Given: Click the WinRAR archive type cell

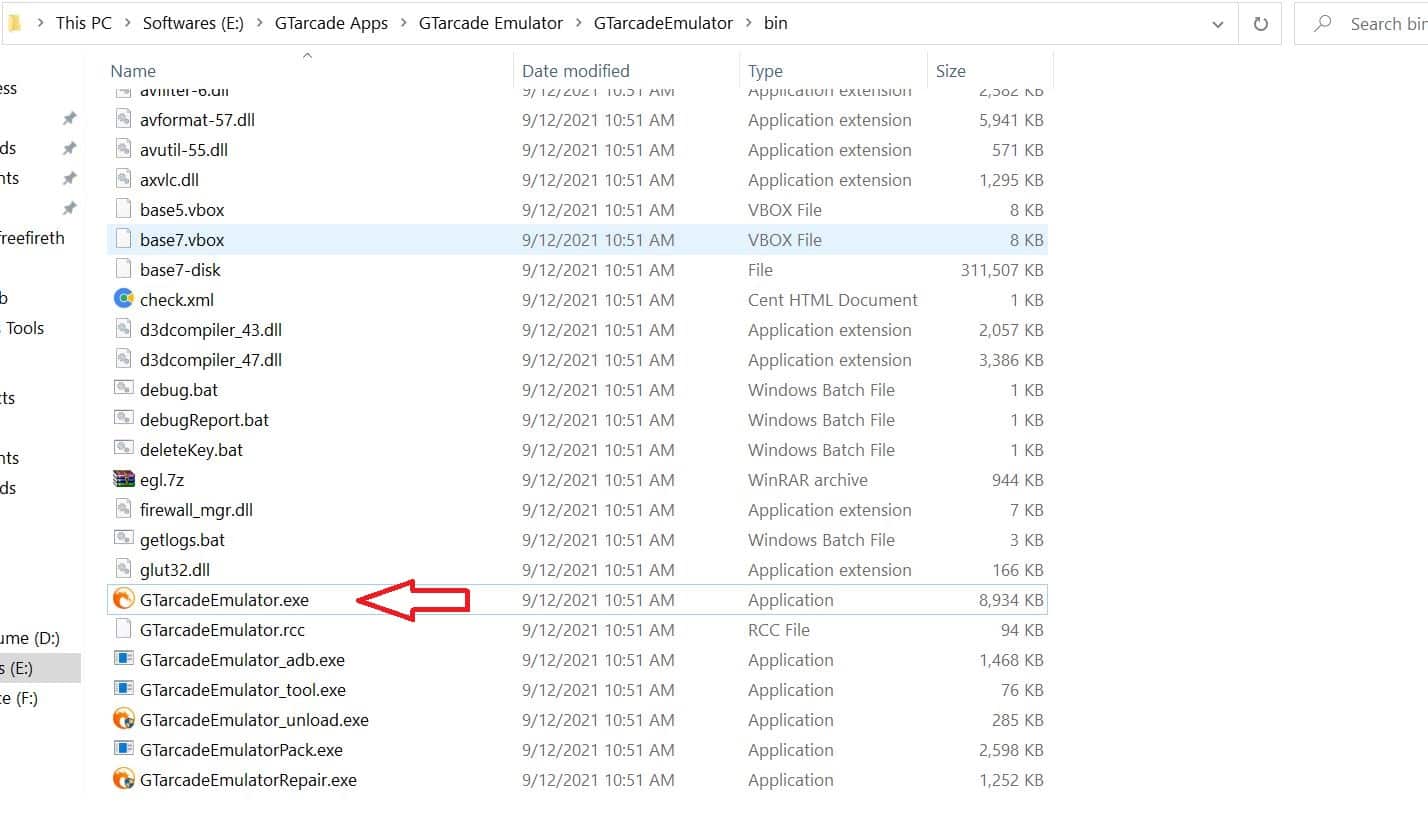Looking at the screenshot, I should click(808, 480).
